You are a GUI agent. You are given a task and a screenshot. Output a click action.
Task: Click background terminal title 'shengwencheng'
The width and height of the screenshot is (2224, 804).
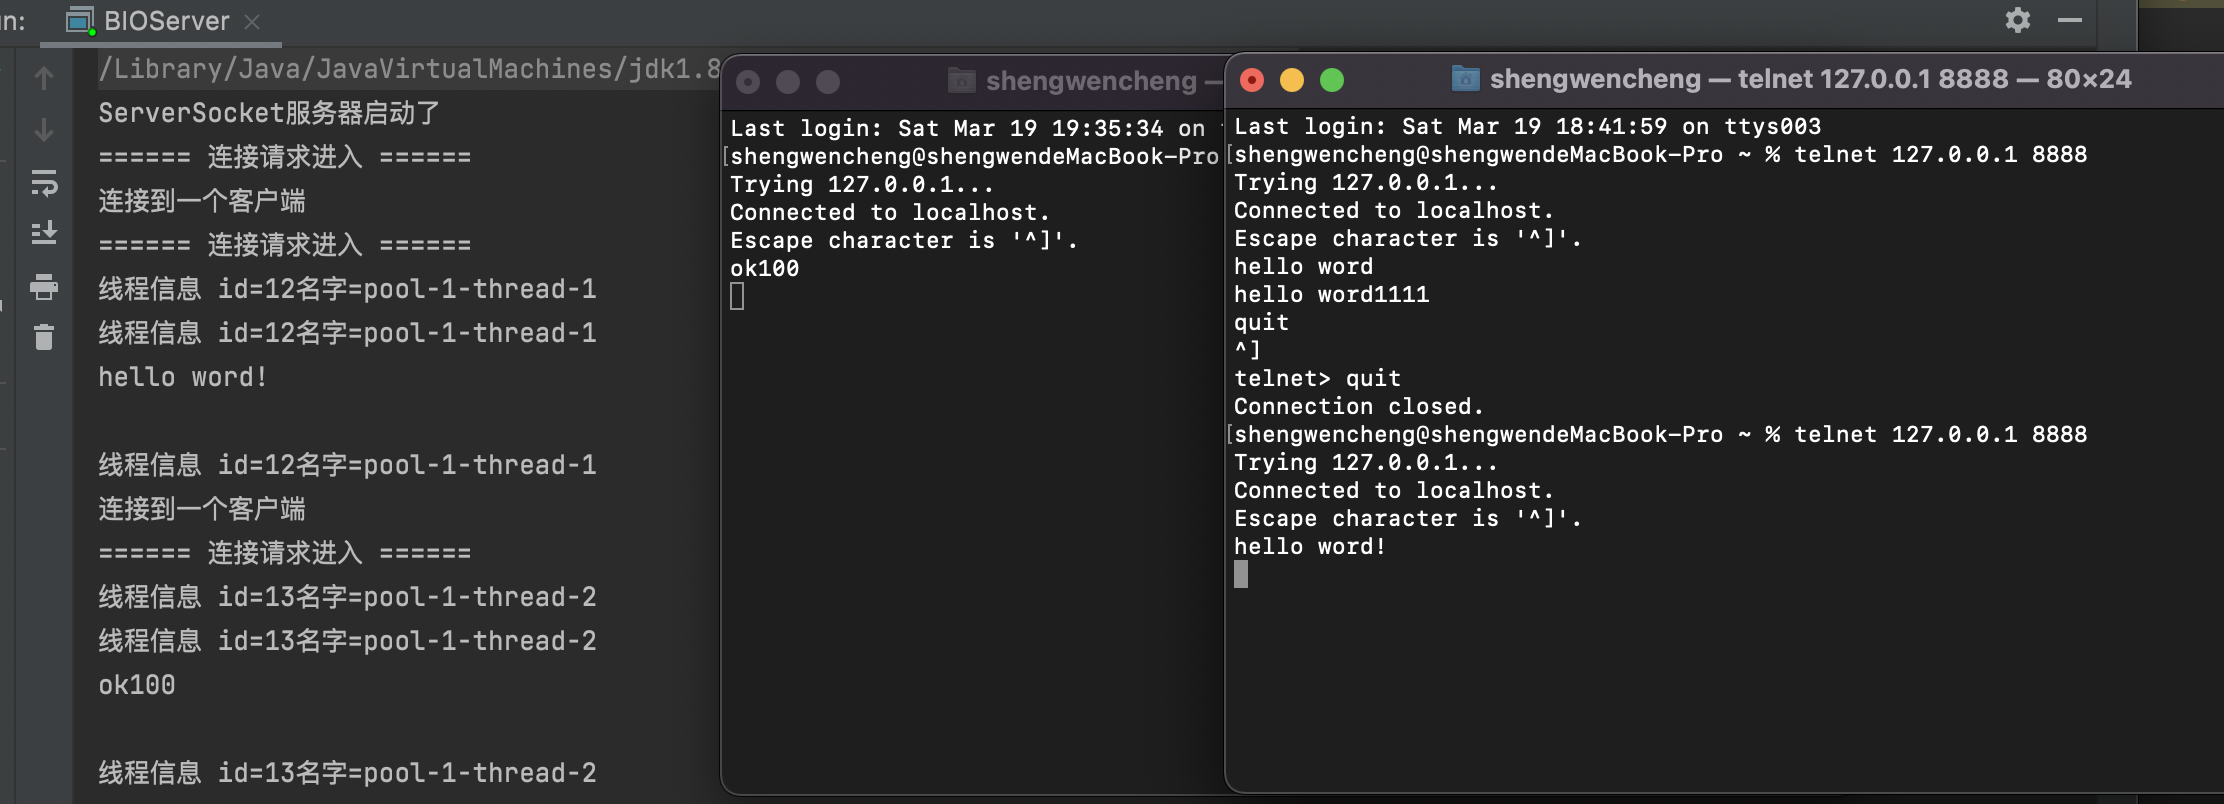click(x=1091, y=81)
